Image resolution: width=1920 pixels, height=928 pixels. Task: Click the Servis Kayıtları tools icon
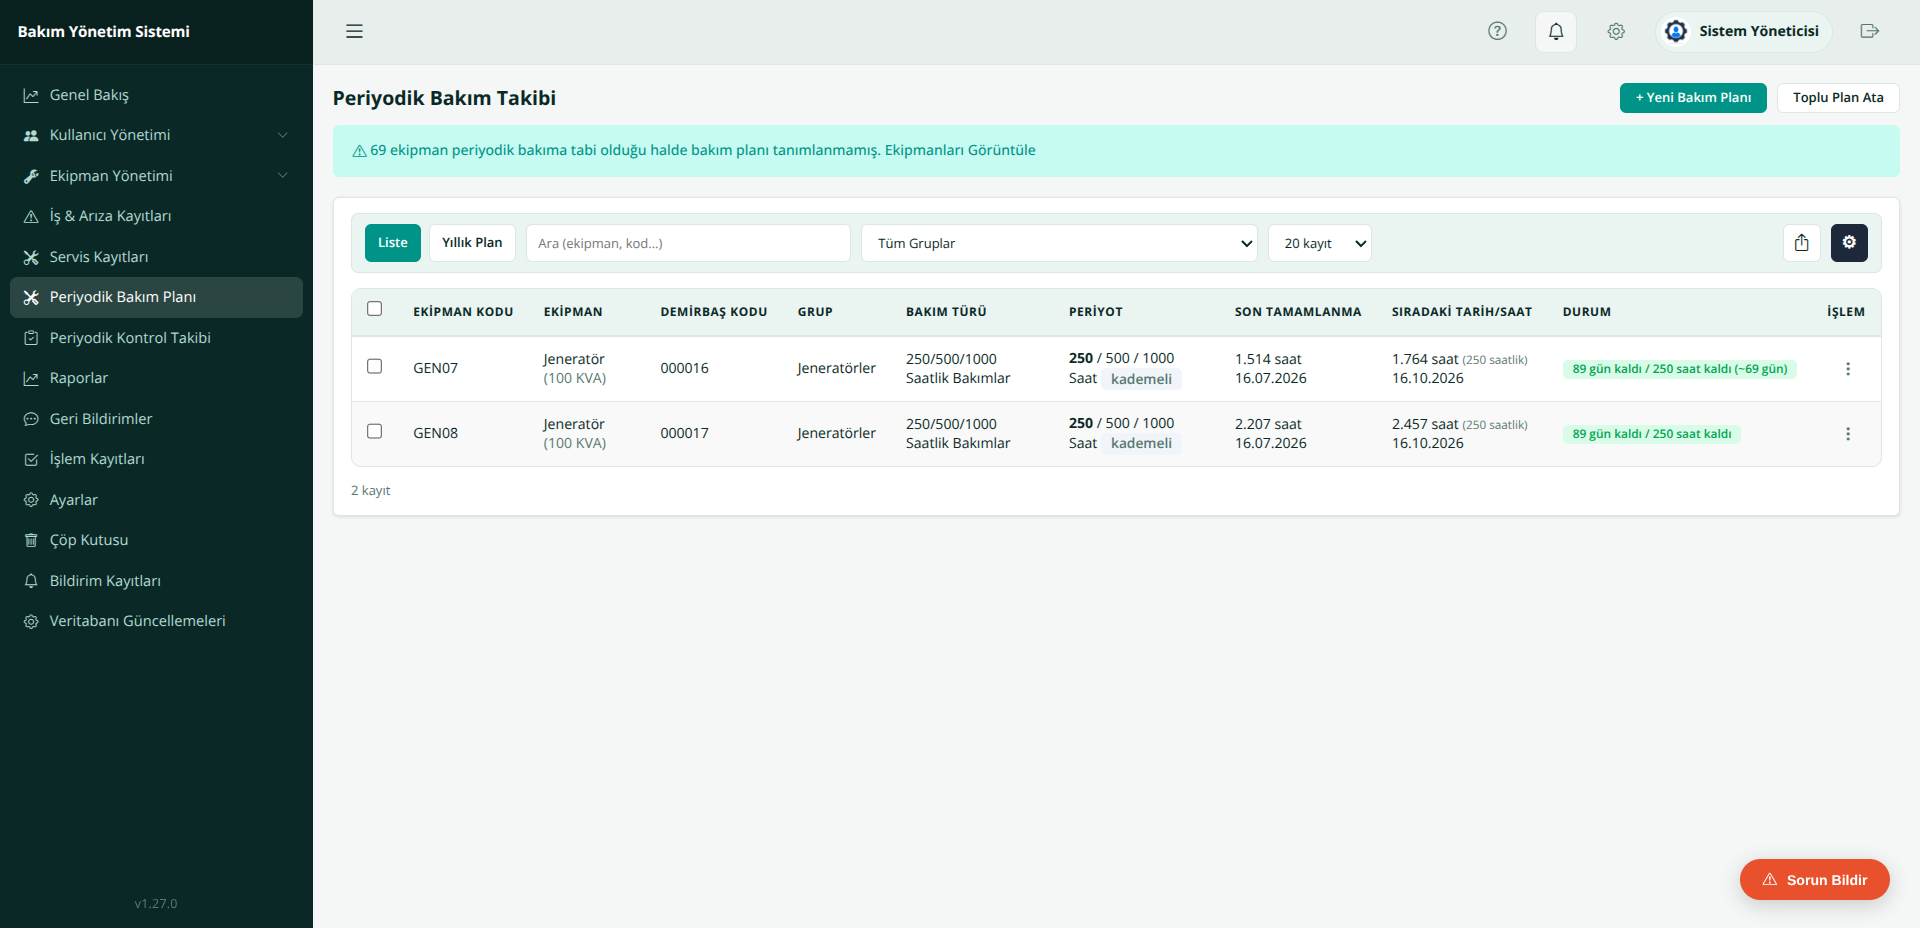(x=31, y=257)
